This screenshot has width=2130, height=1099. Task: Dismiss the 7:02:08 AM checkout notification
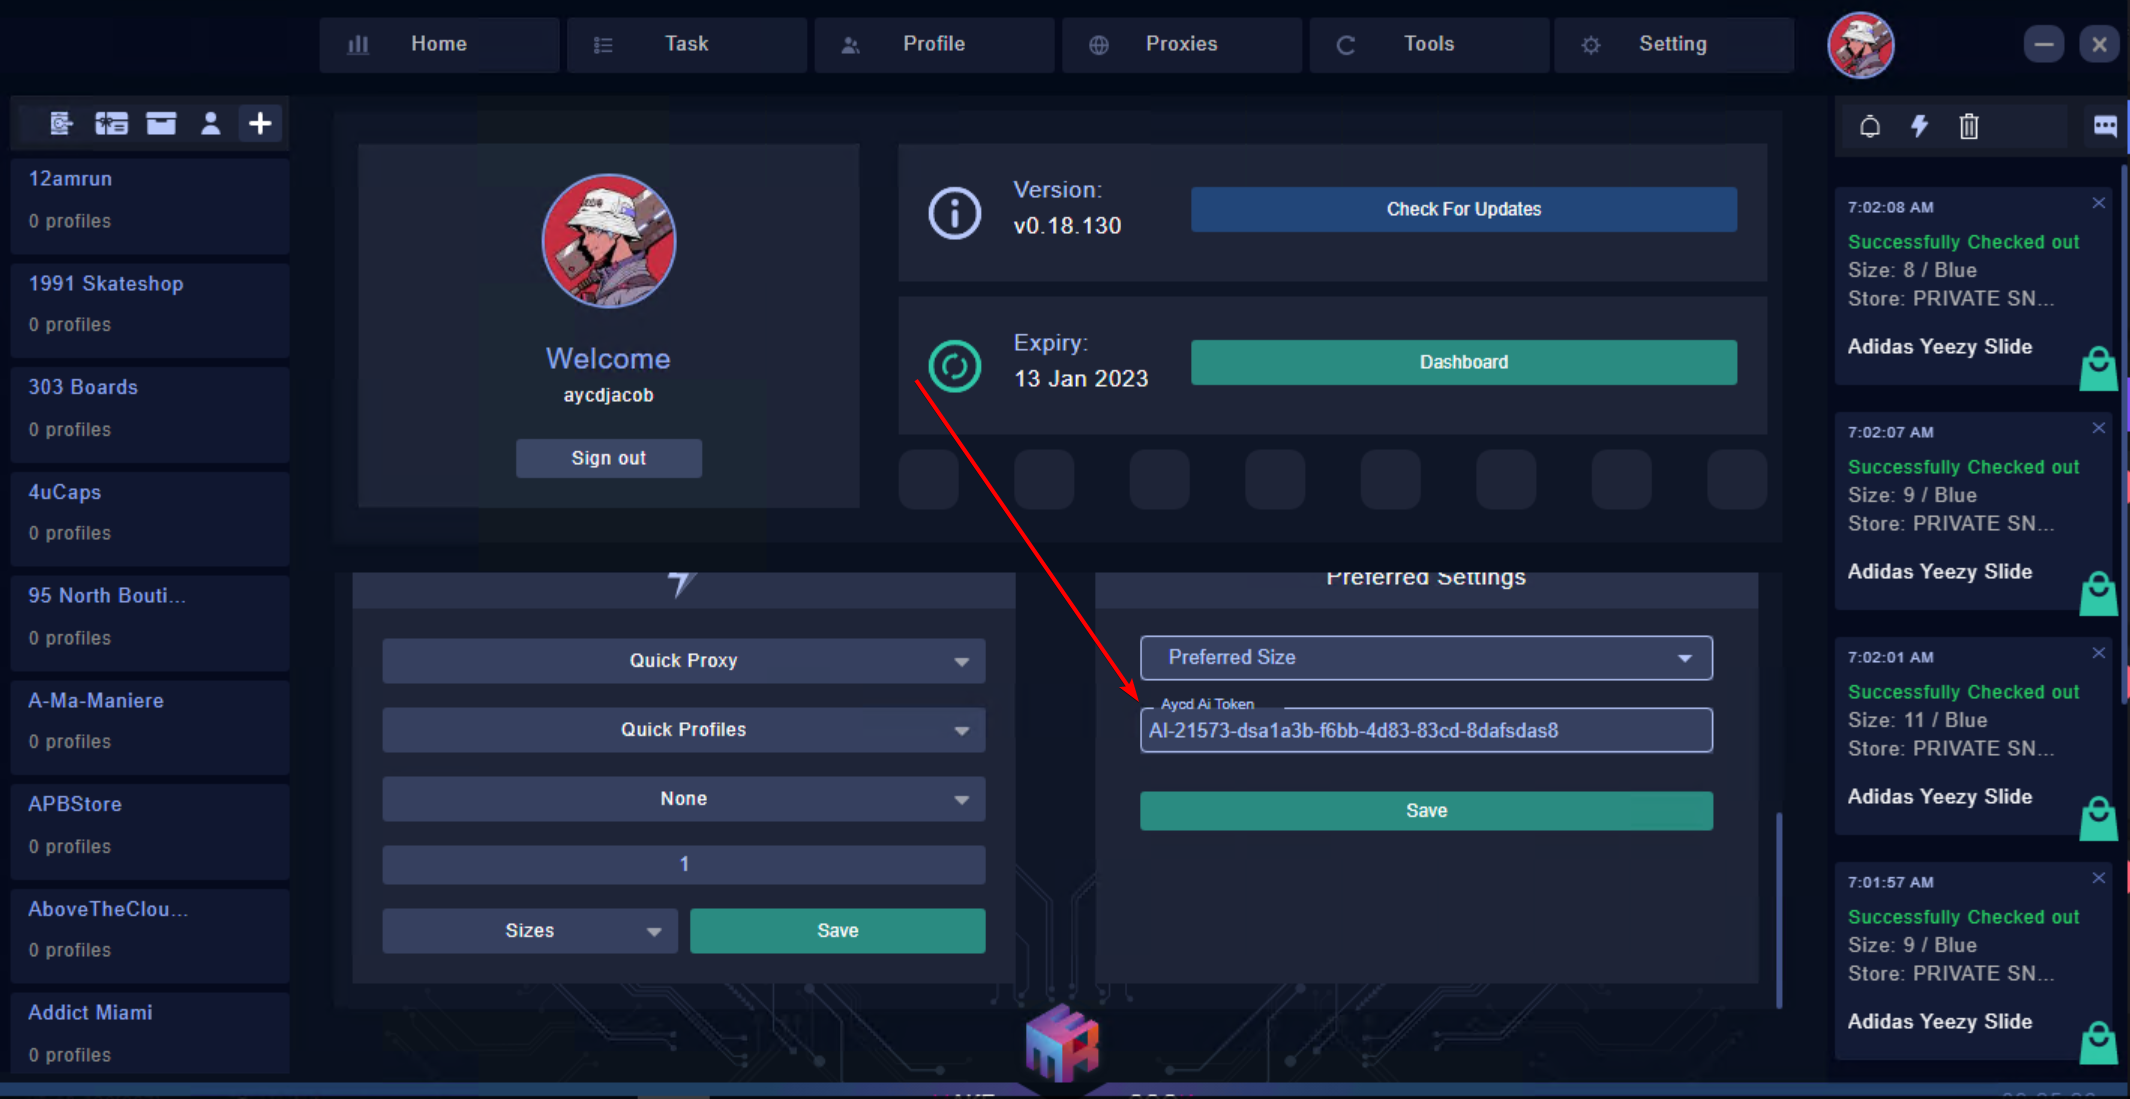2098,203
